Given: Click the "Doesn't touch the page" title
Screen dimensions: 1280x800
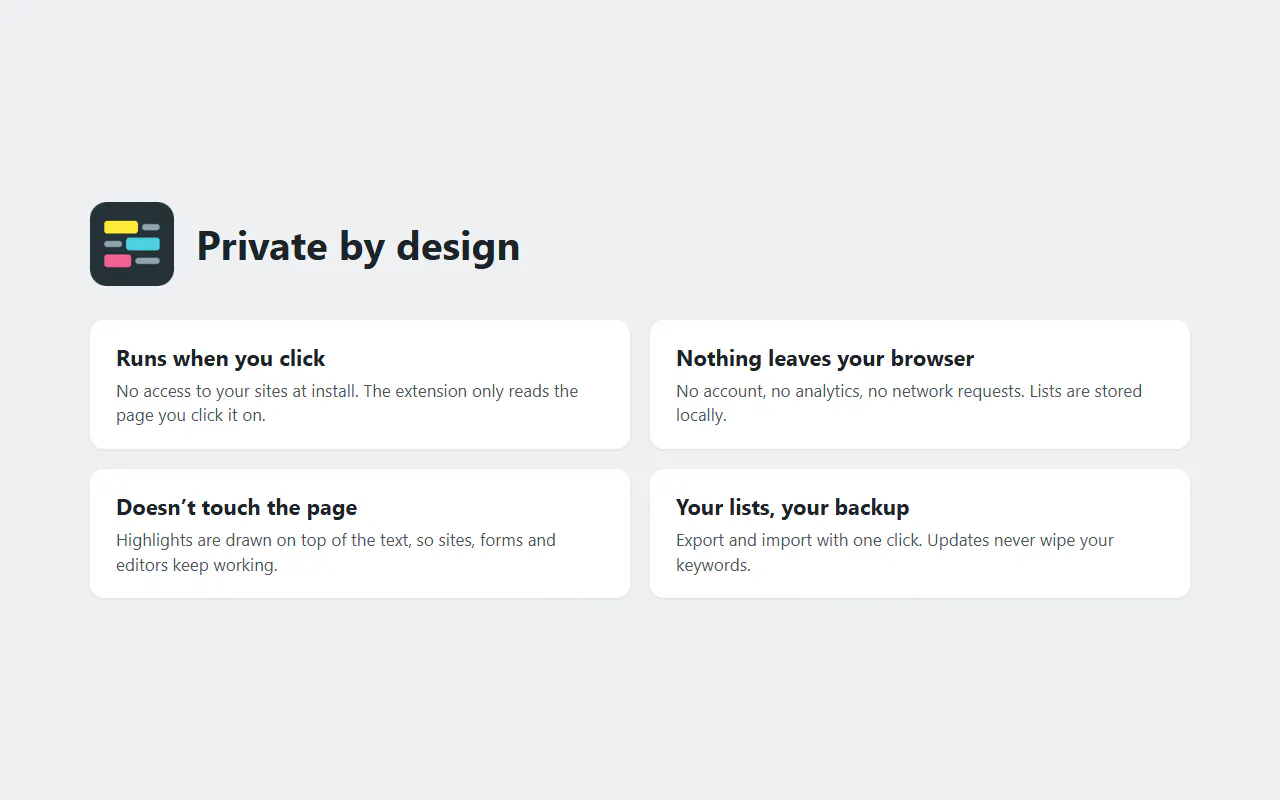Looking at the screenshot, I should (x=237, y=507).
